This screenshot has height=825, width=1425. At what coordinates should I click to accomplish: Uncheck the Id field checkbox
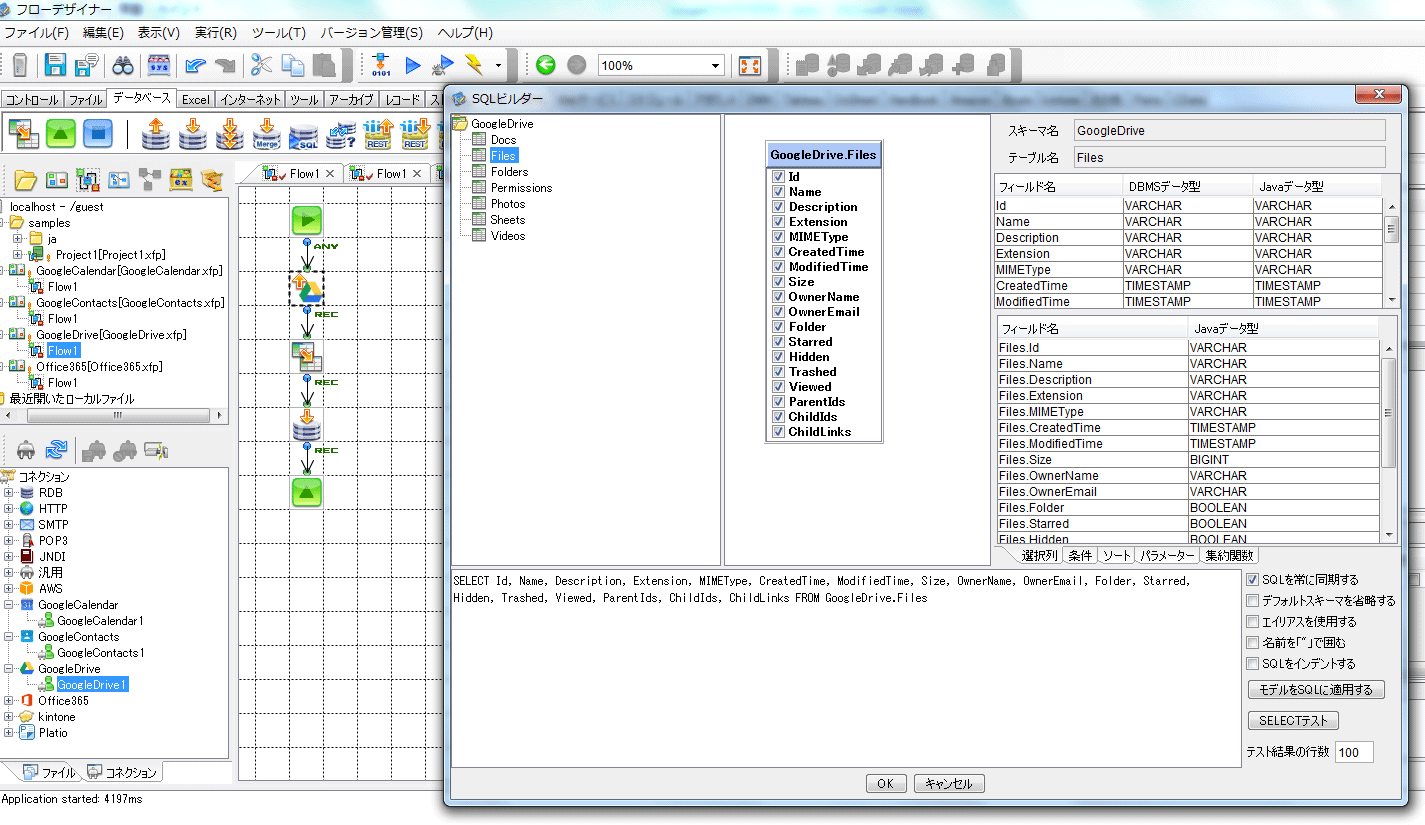(x=778, y=177)
